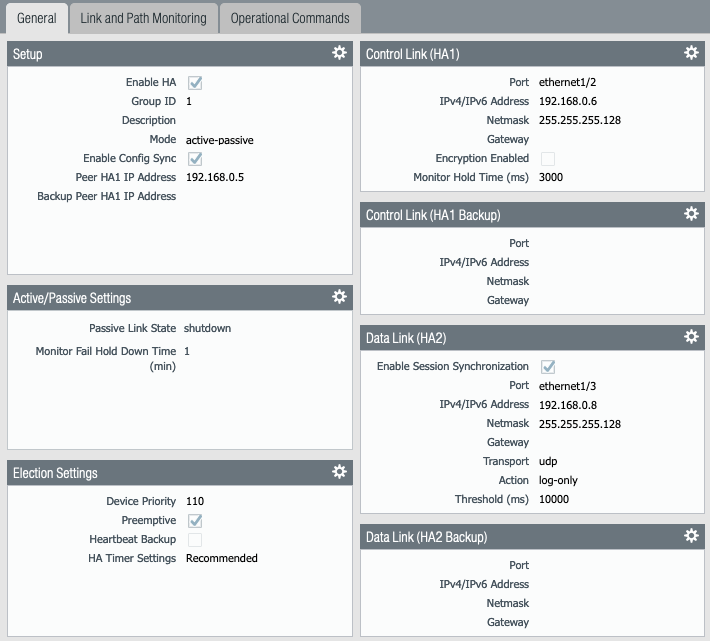Click the Peer HA1 IP Address value 192.168.0.5
Viewport: 710px width, 641px height.
pyautogui.click(x=215, y=177)
